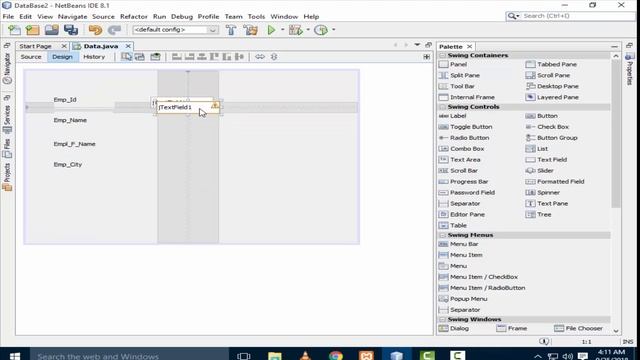This screenshot has height=360, width=640.
Task: Collapse the Swing Windows palette category
Action: 442,319
